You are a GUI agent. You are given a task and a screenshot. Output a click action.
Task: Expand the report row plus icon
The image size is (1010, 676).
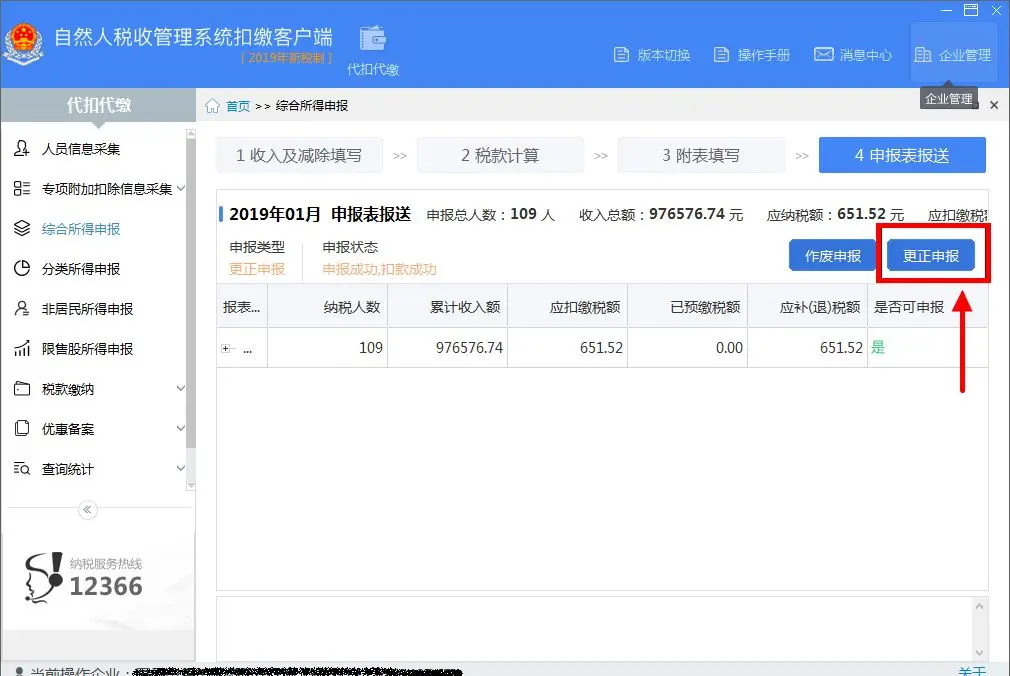pyautogui.click(x=225, y=349)
